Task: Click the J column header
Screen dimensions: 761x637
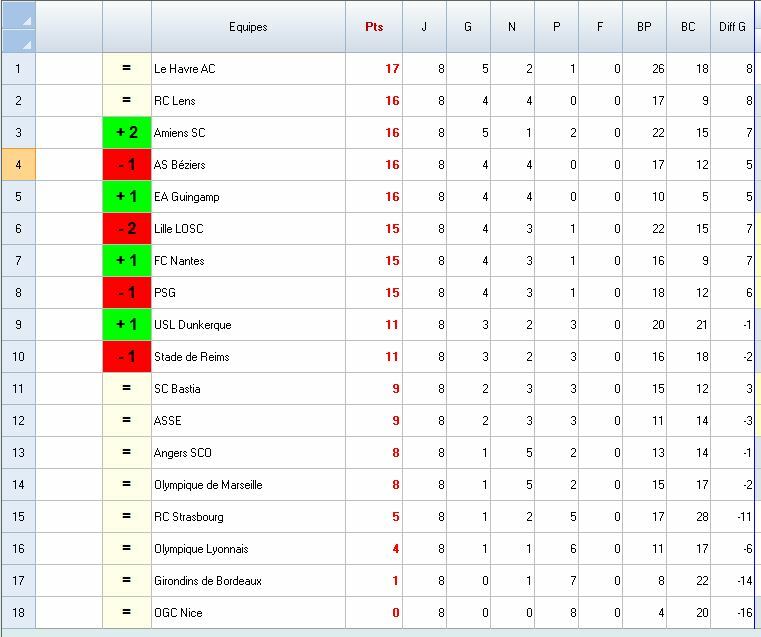Action: click(x=424, y=27)
